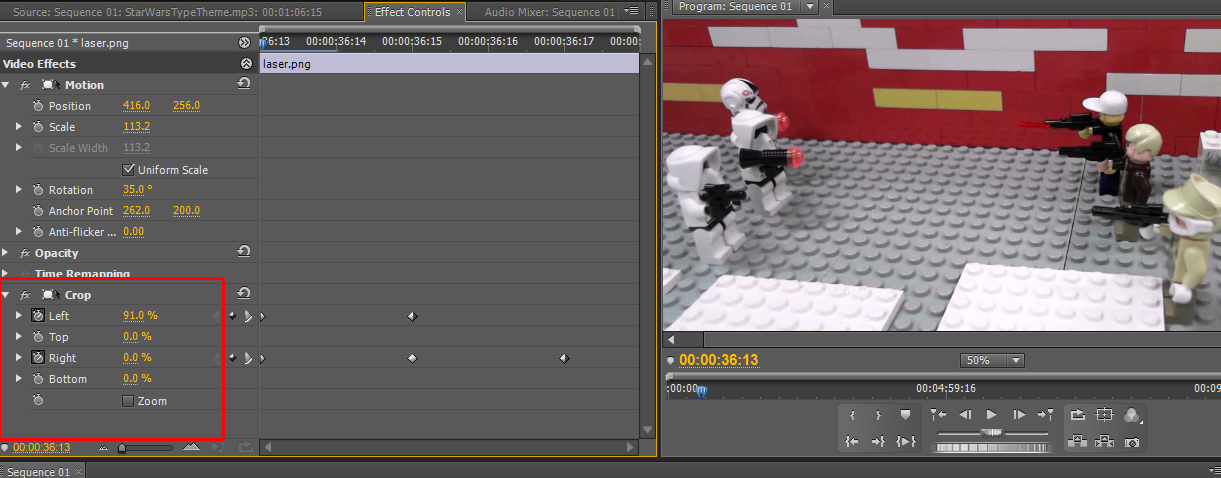Disable Crop Left stopwatch animation
The image size is (1221, 478).
click(x=38, y=316)
